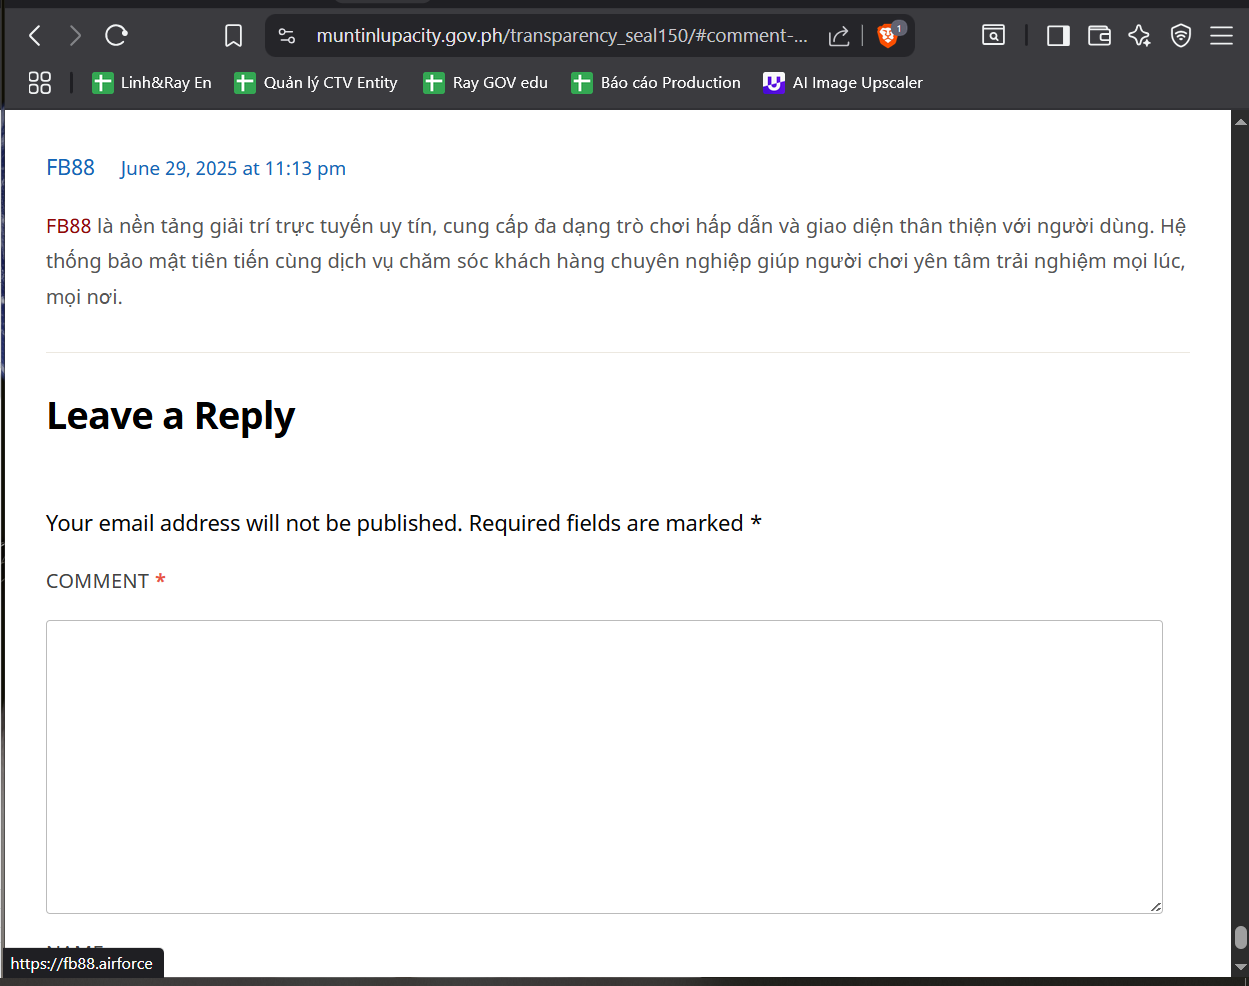Open Ray GOV edu bookmark
Viewport: 1249px width, 986px height.
pos(486,83)
